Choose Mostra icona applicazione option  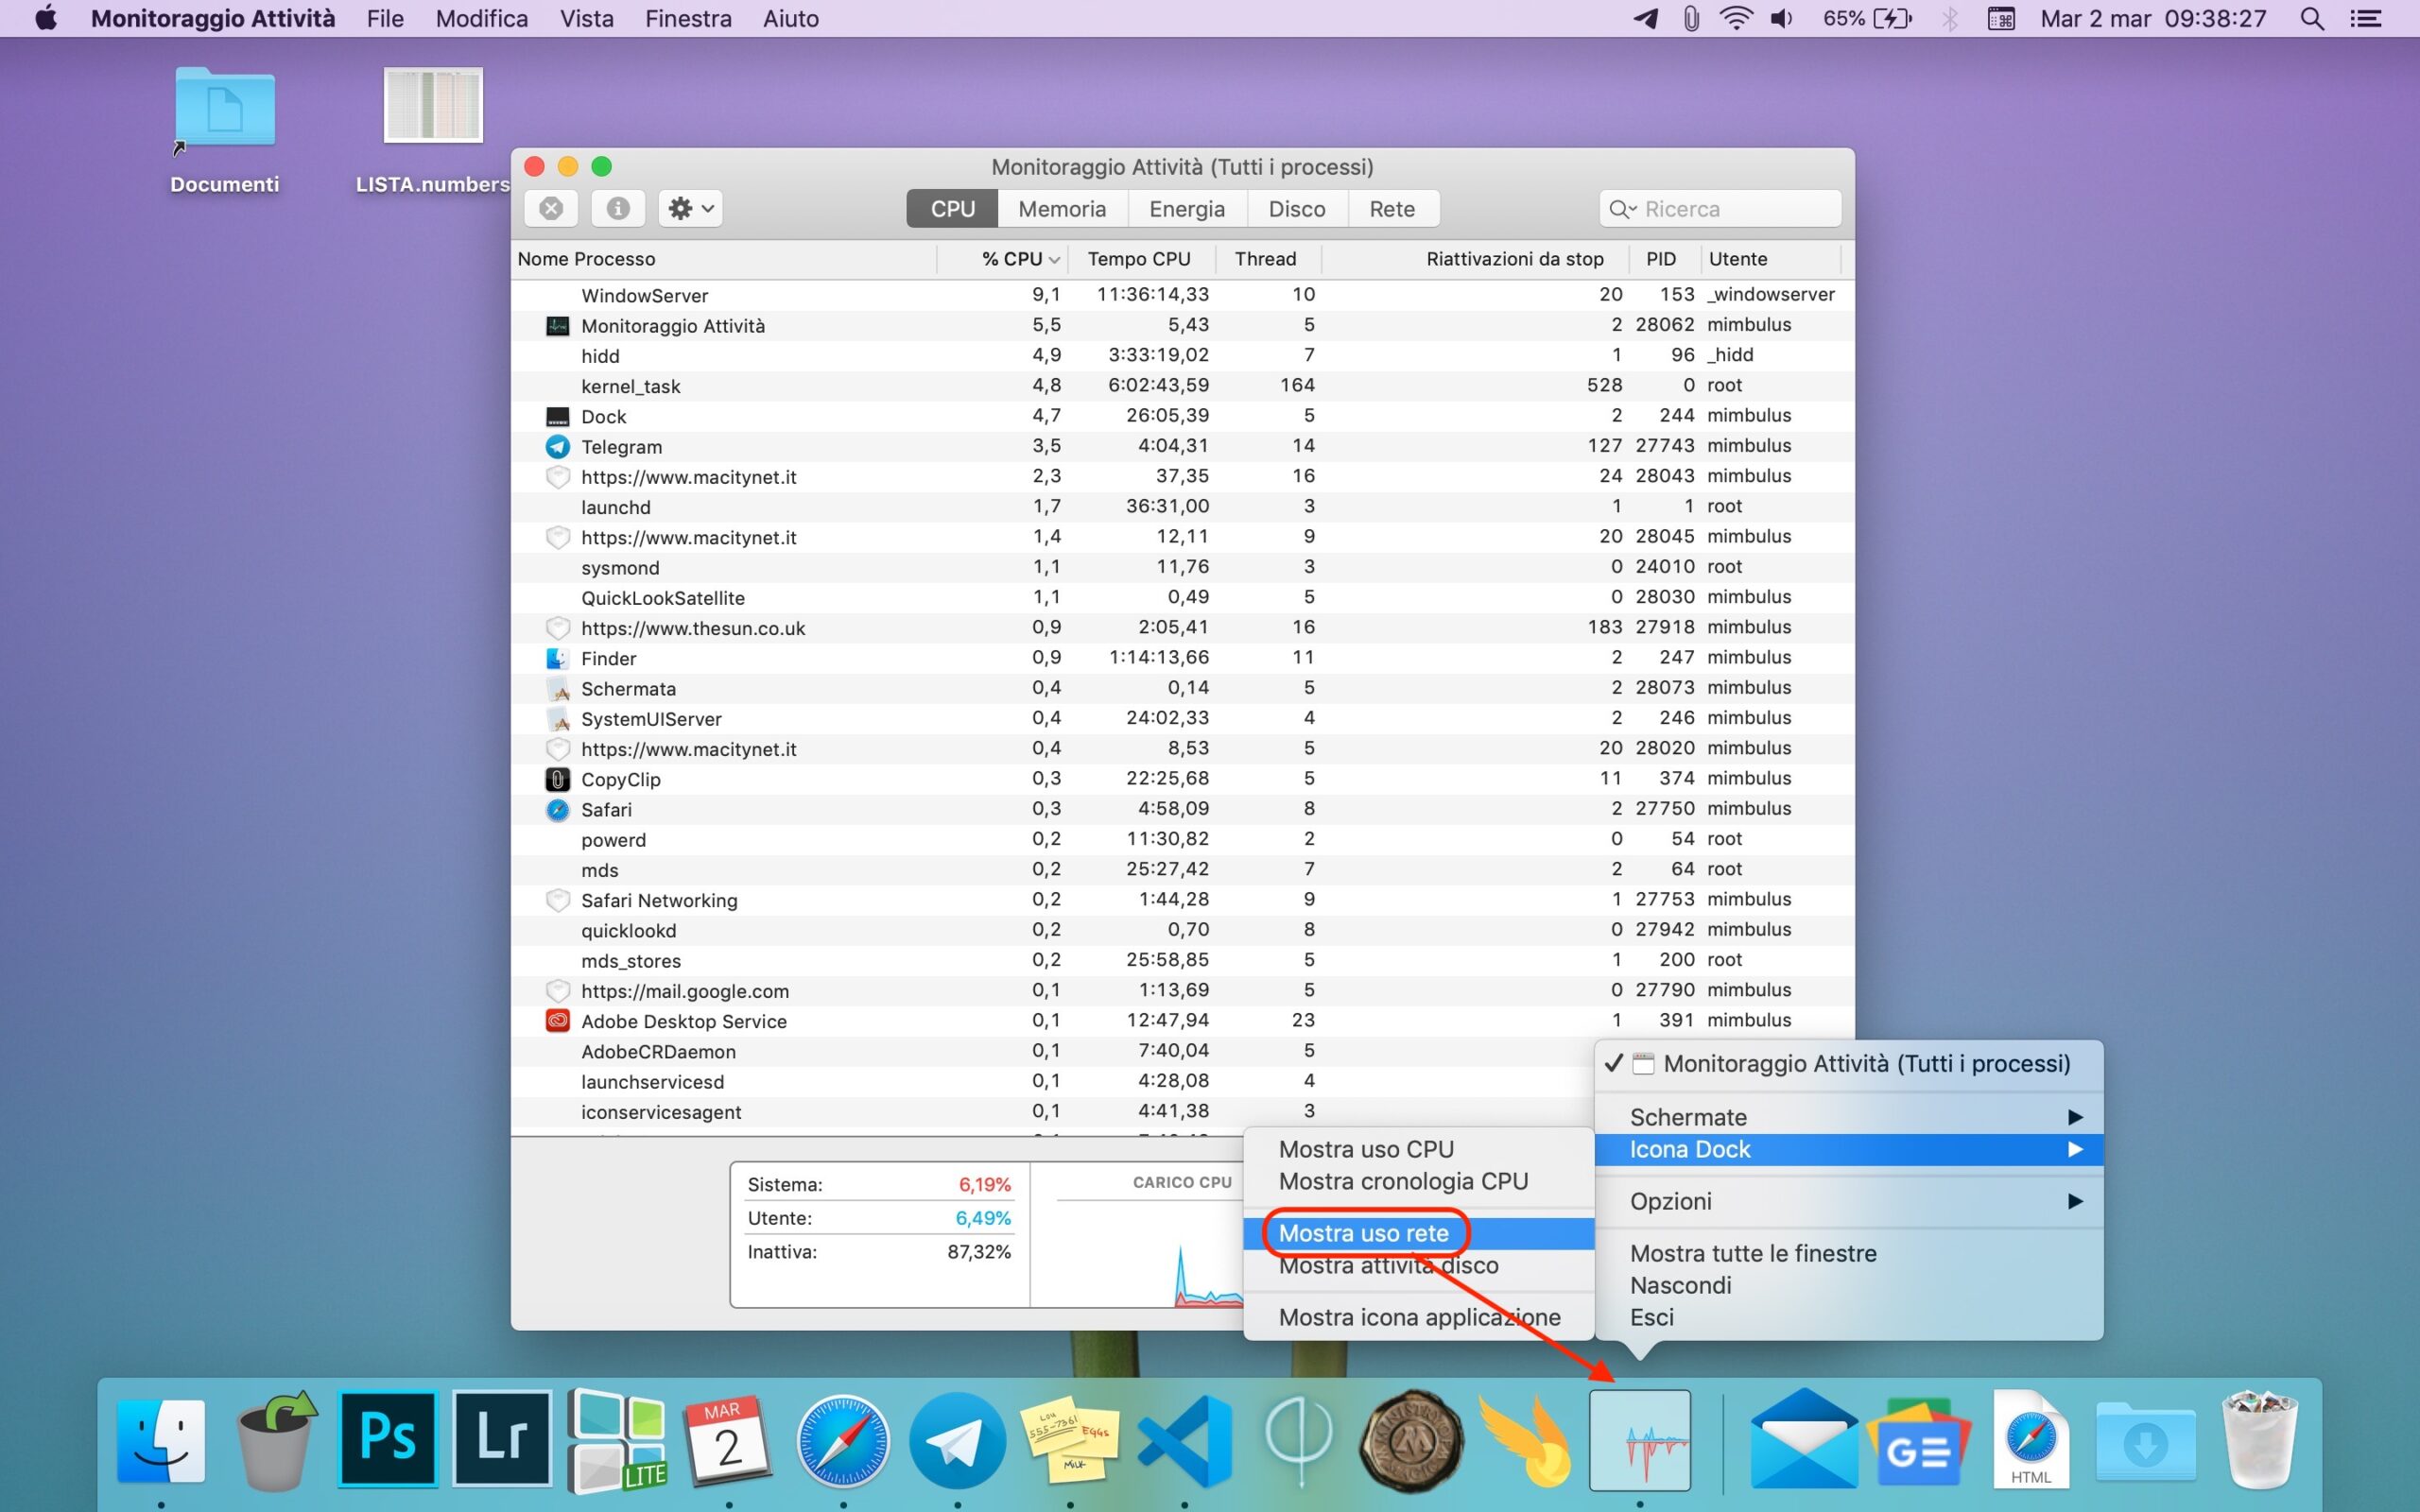(1419, 1317)
